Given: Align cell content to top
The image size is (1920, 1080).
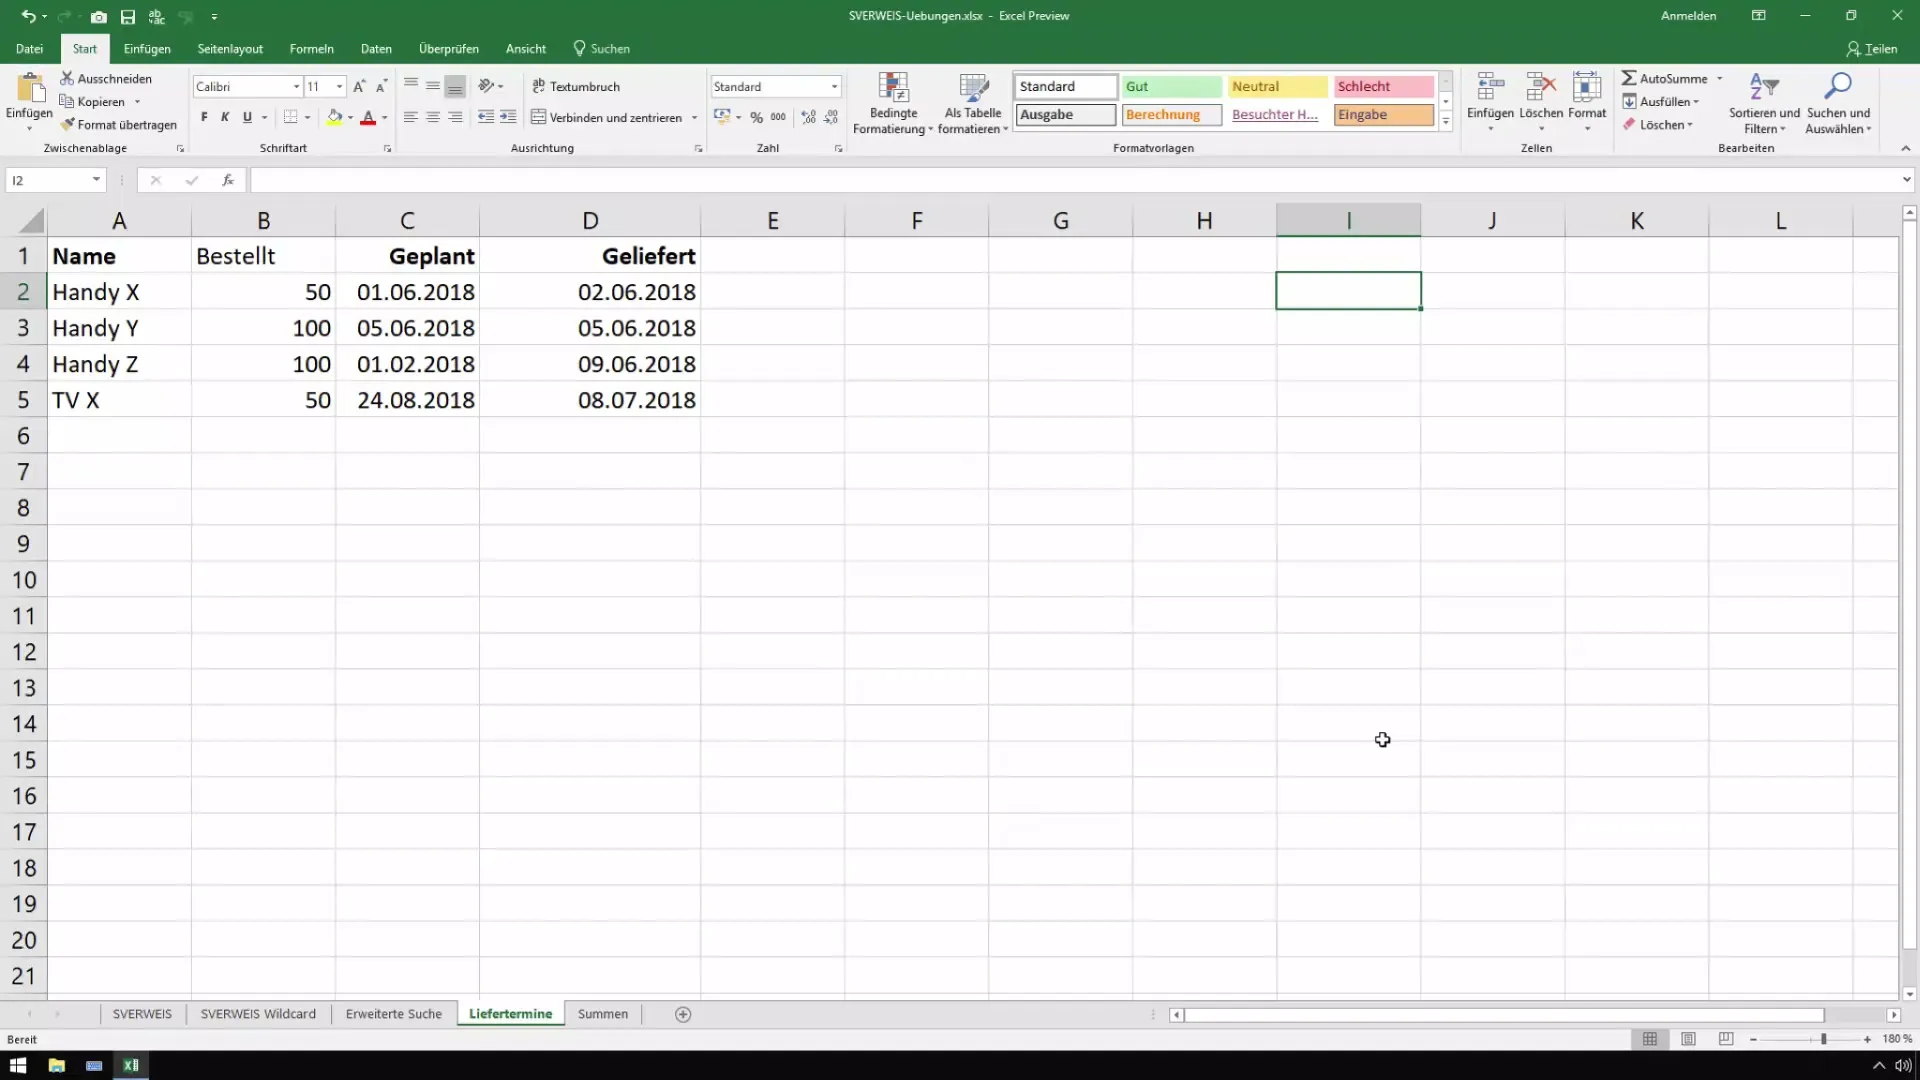Looking at the screenshot, I should point(410,86).
